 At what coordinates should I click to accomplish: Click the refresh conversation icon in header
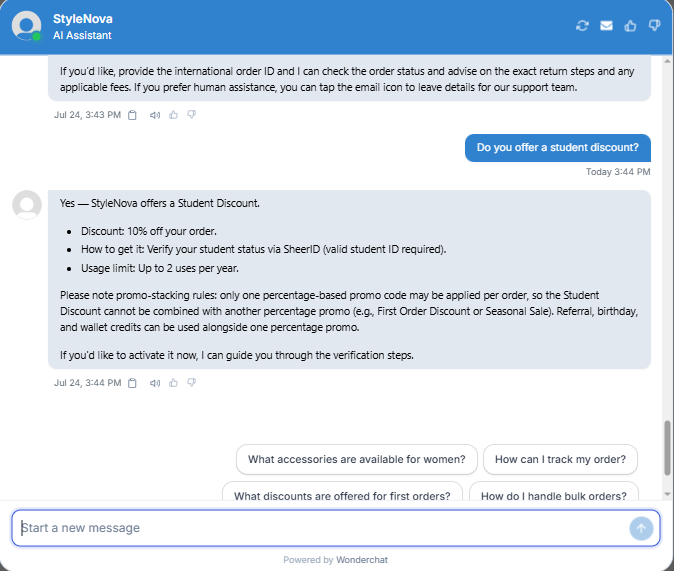[582, 26]
